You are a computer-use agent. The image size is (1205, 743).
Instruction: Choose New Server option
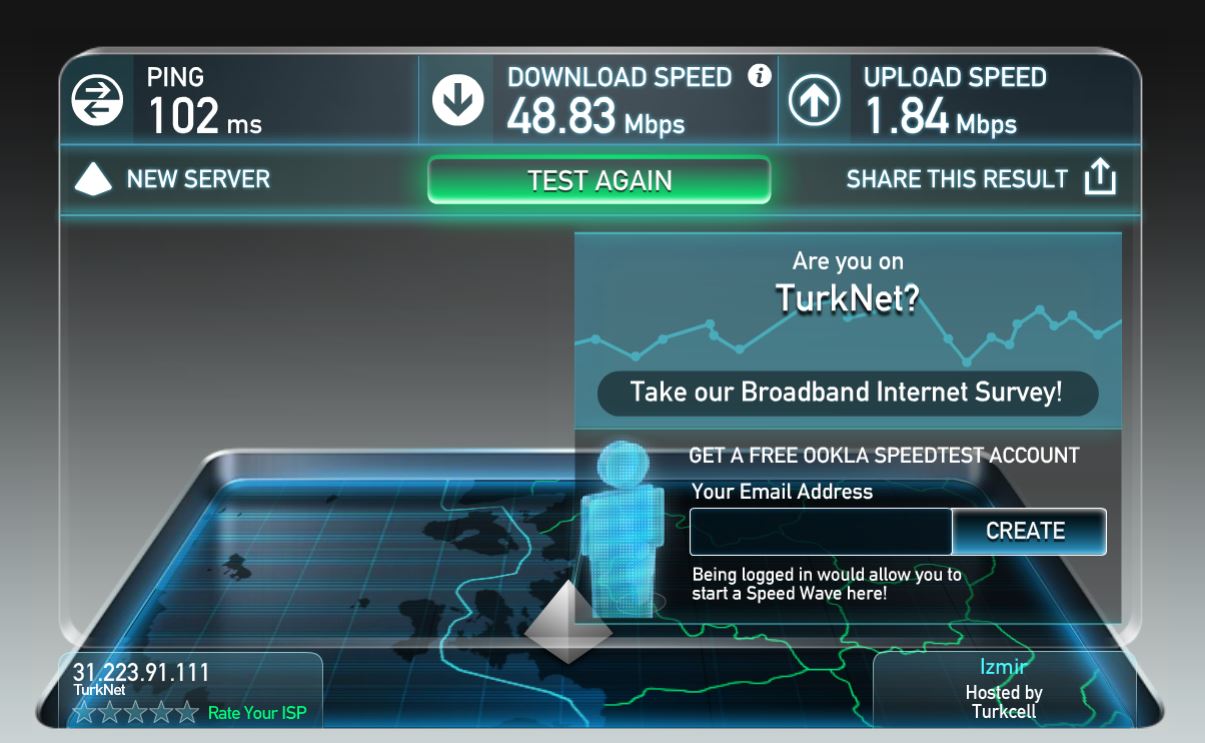pyautogui.click(x=198, y=180)
